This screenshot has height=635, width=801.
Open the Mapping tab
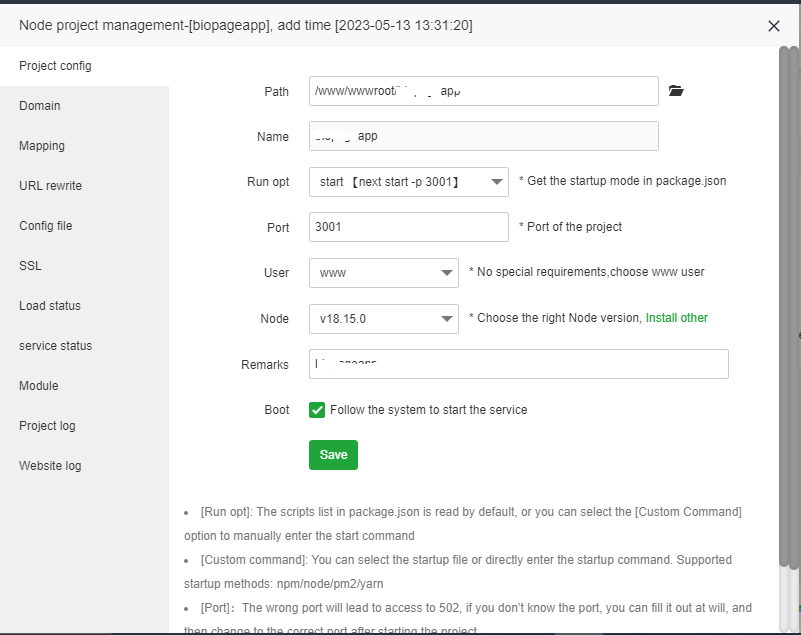click(42, 146)
